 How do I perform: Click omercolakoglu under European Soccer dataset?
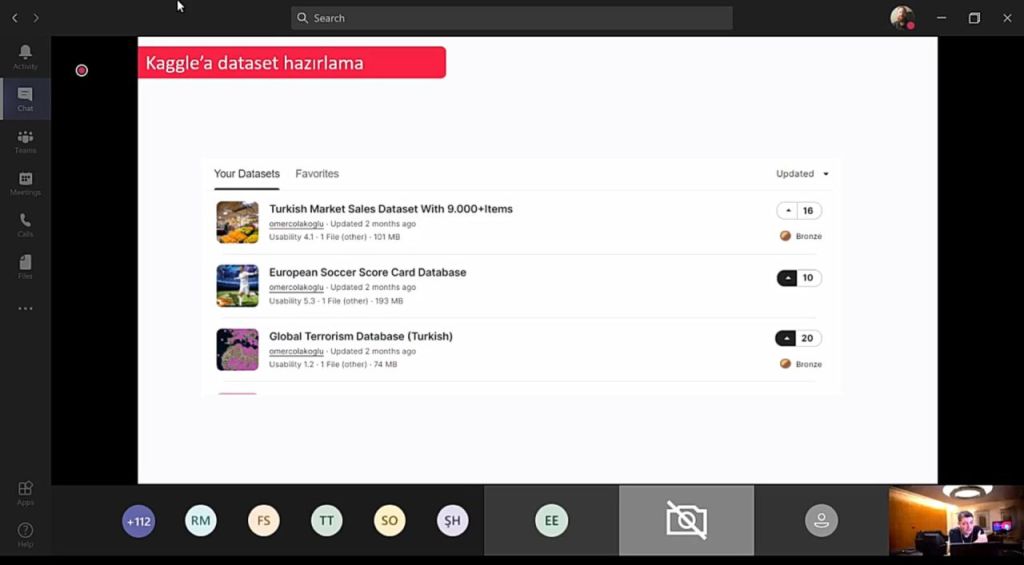click(x=296, y=288)
